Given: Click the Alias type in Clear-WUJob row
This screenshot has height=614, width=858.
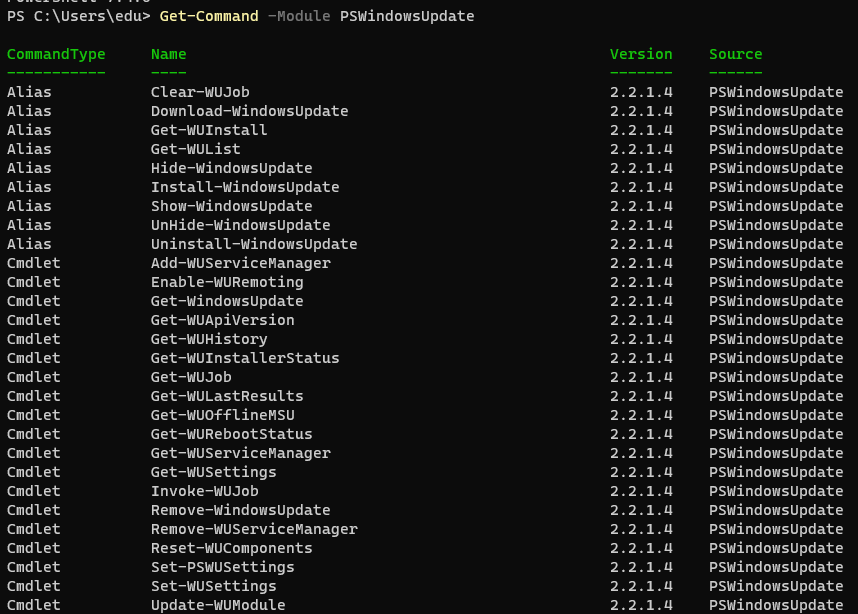Looking at the screenshot, I should pyautogui.click(x=29, y=92).
